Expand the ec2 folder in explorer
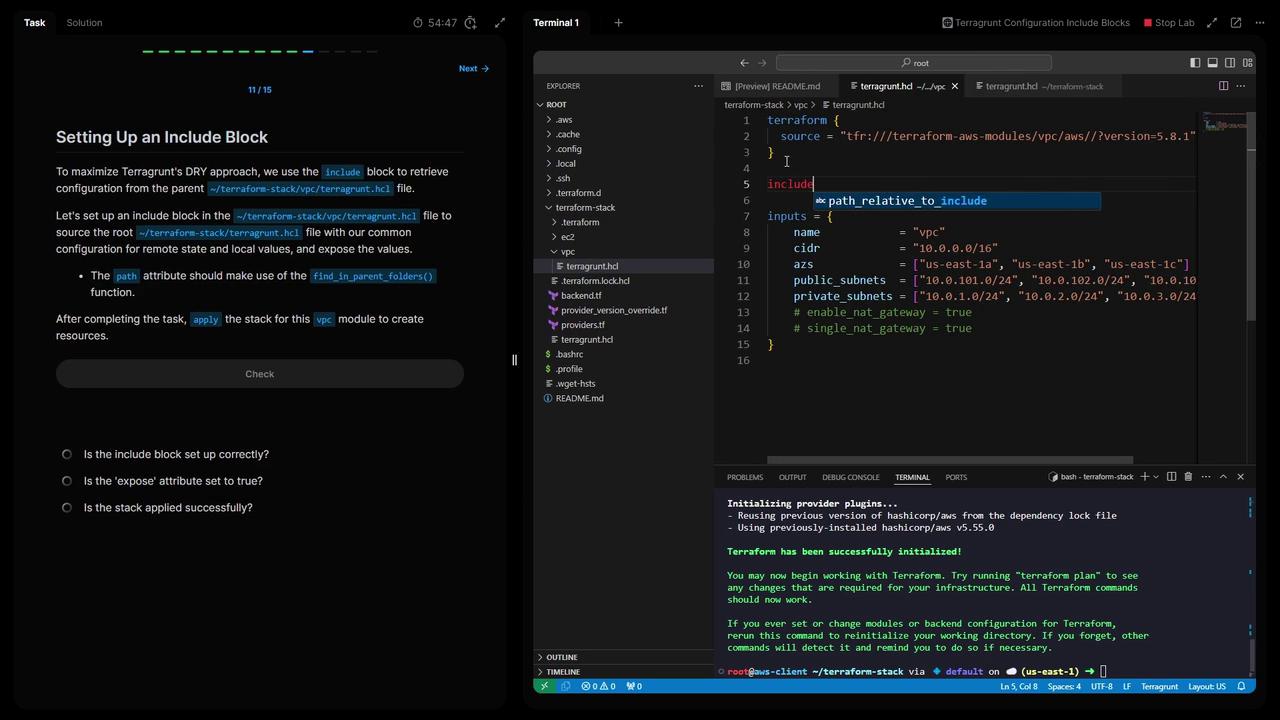Viewport: 1280px width, 720px height. pyautogui.click(x=567, y=237)
